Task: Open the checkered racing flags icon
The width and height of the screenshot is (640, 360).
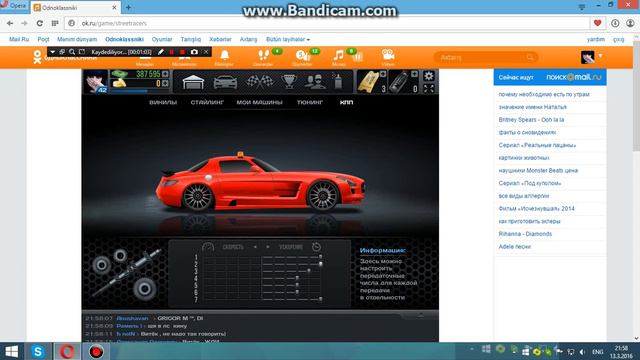Action: point(260,82)
